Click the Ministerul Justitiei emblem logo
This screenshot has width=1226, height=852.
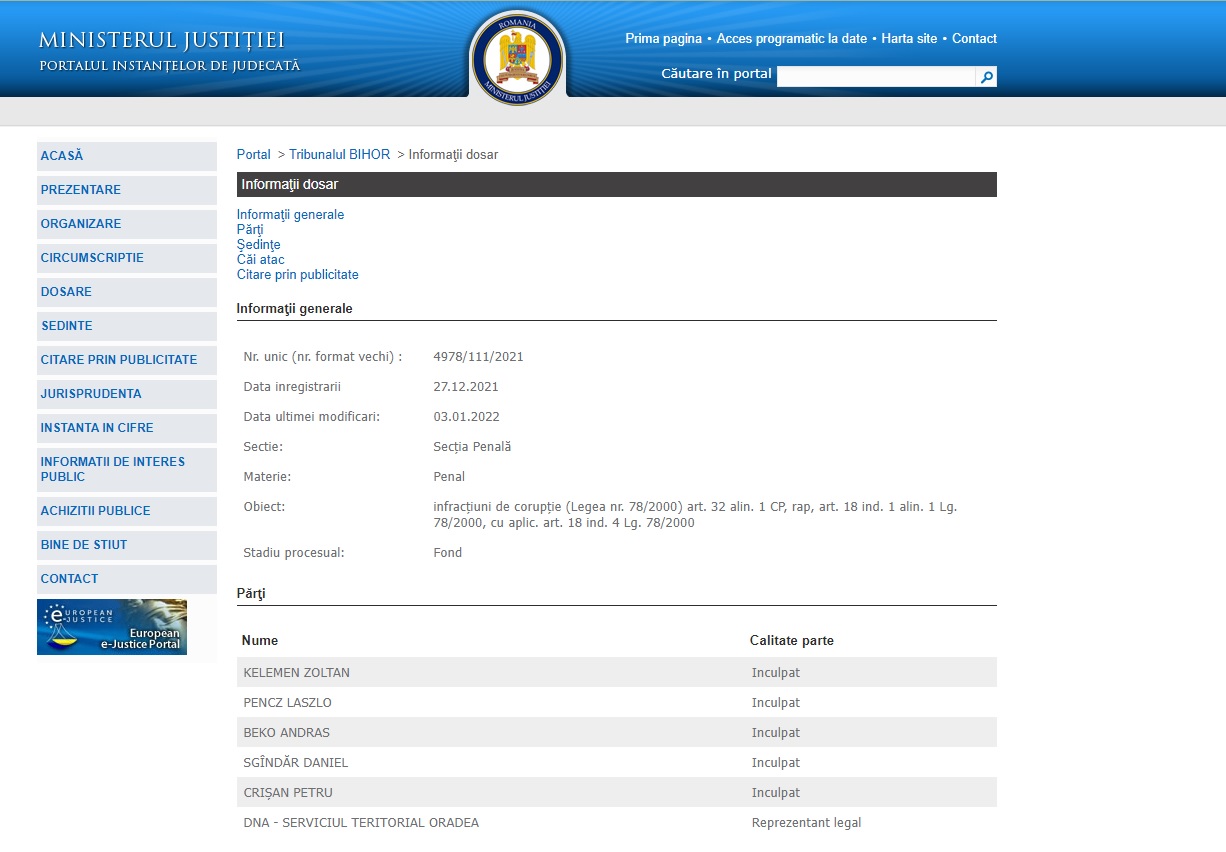(x=517, y=56)
